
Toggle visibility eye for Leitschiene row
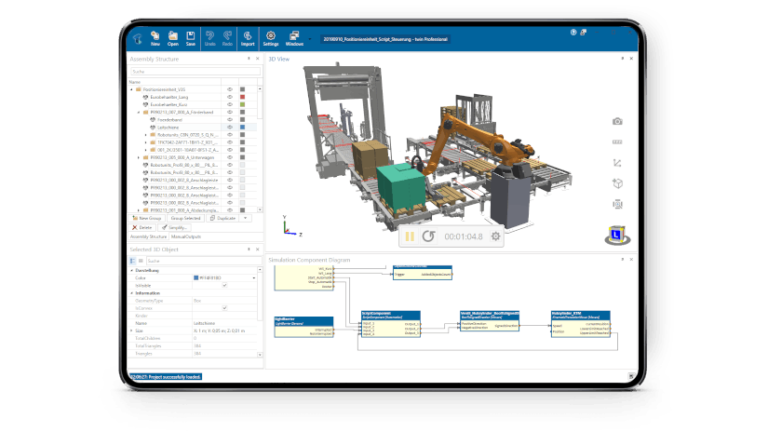tap(230, 127)
